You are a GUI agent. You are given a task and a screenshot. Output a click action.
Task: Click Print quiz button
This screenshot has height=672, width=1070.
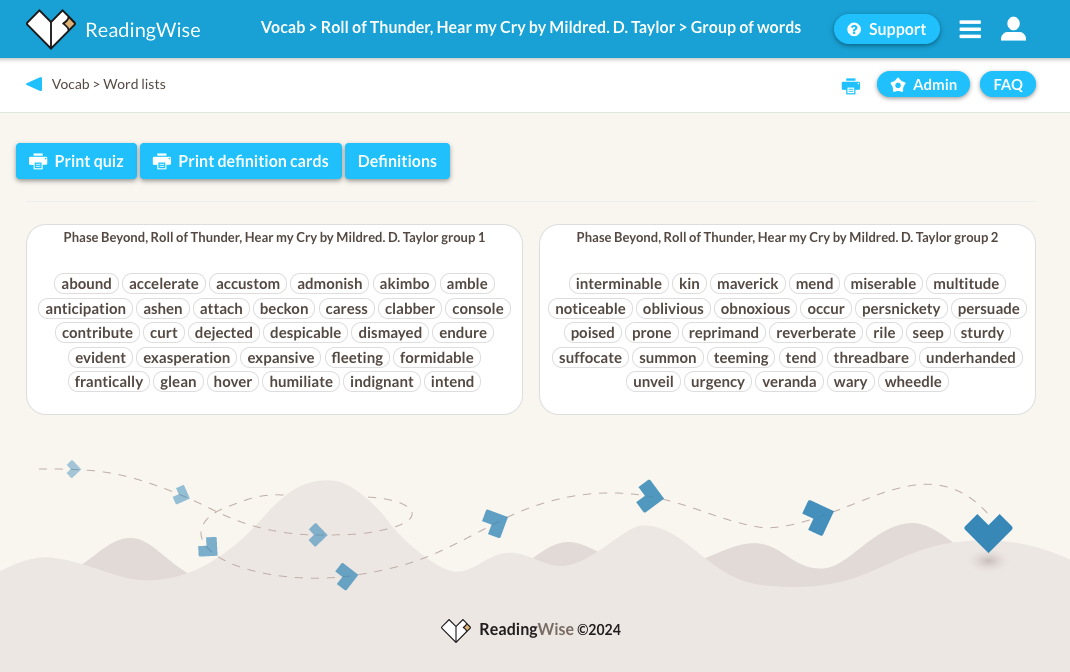click(x=76, y=161)
